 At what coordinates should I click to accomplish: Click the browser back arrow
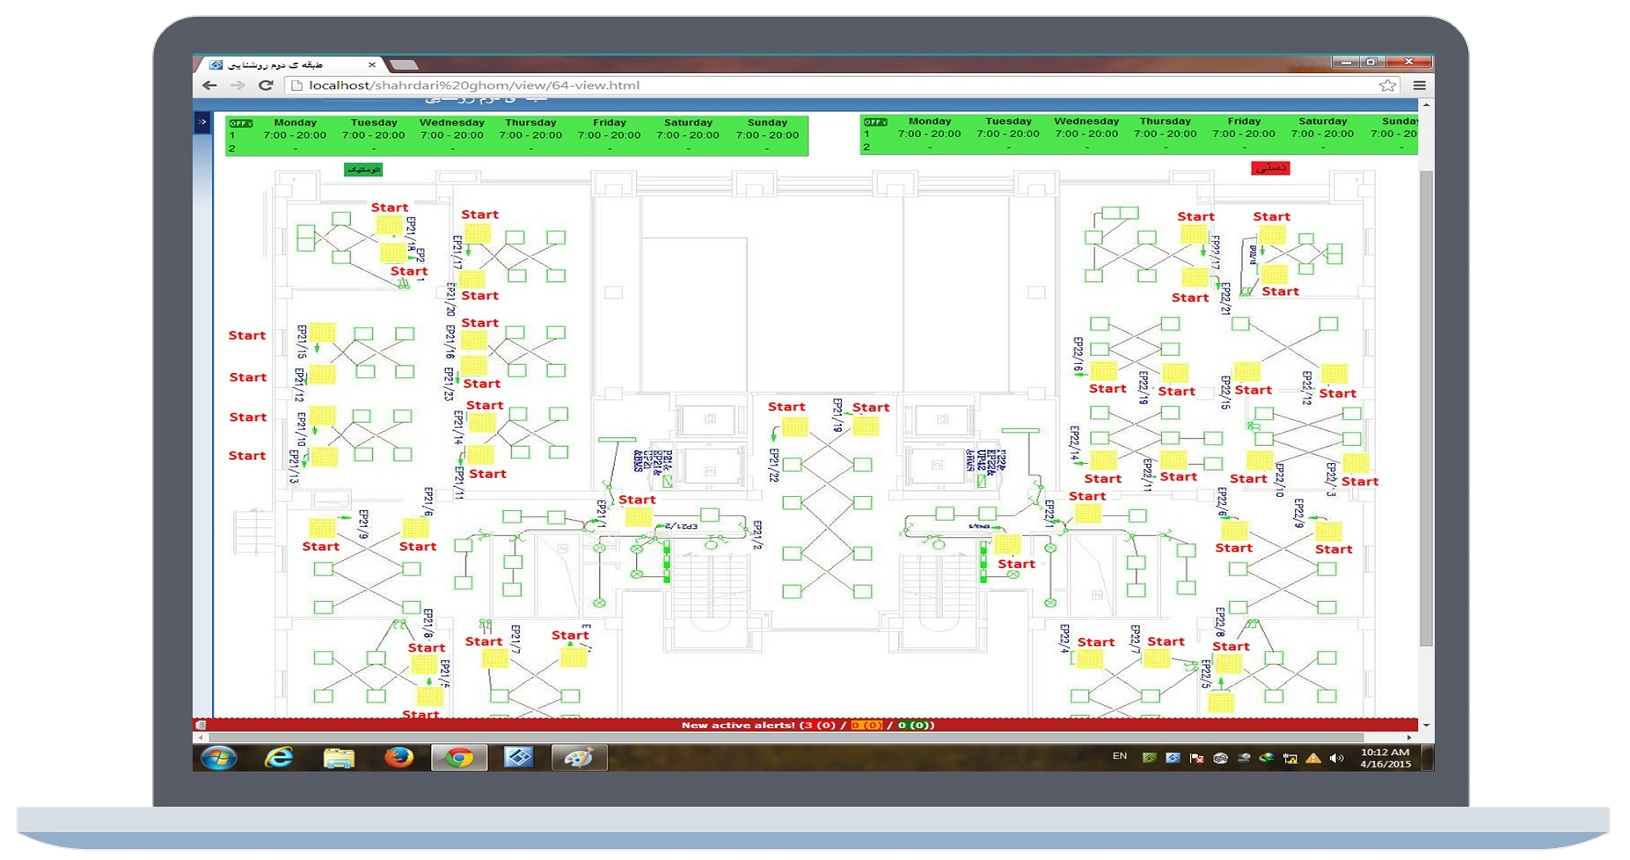click(209, 86)
